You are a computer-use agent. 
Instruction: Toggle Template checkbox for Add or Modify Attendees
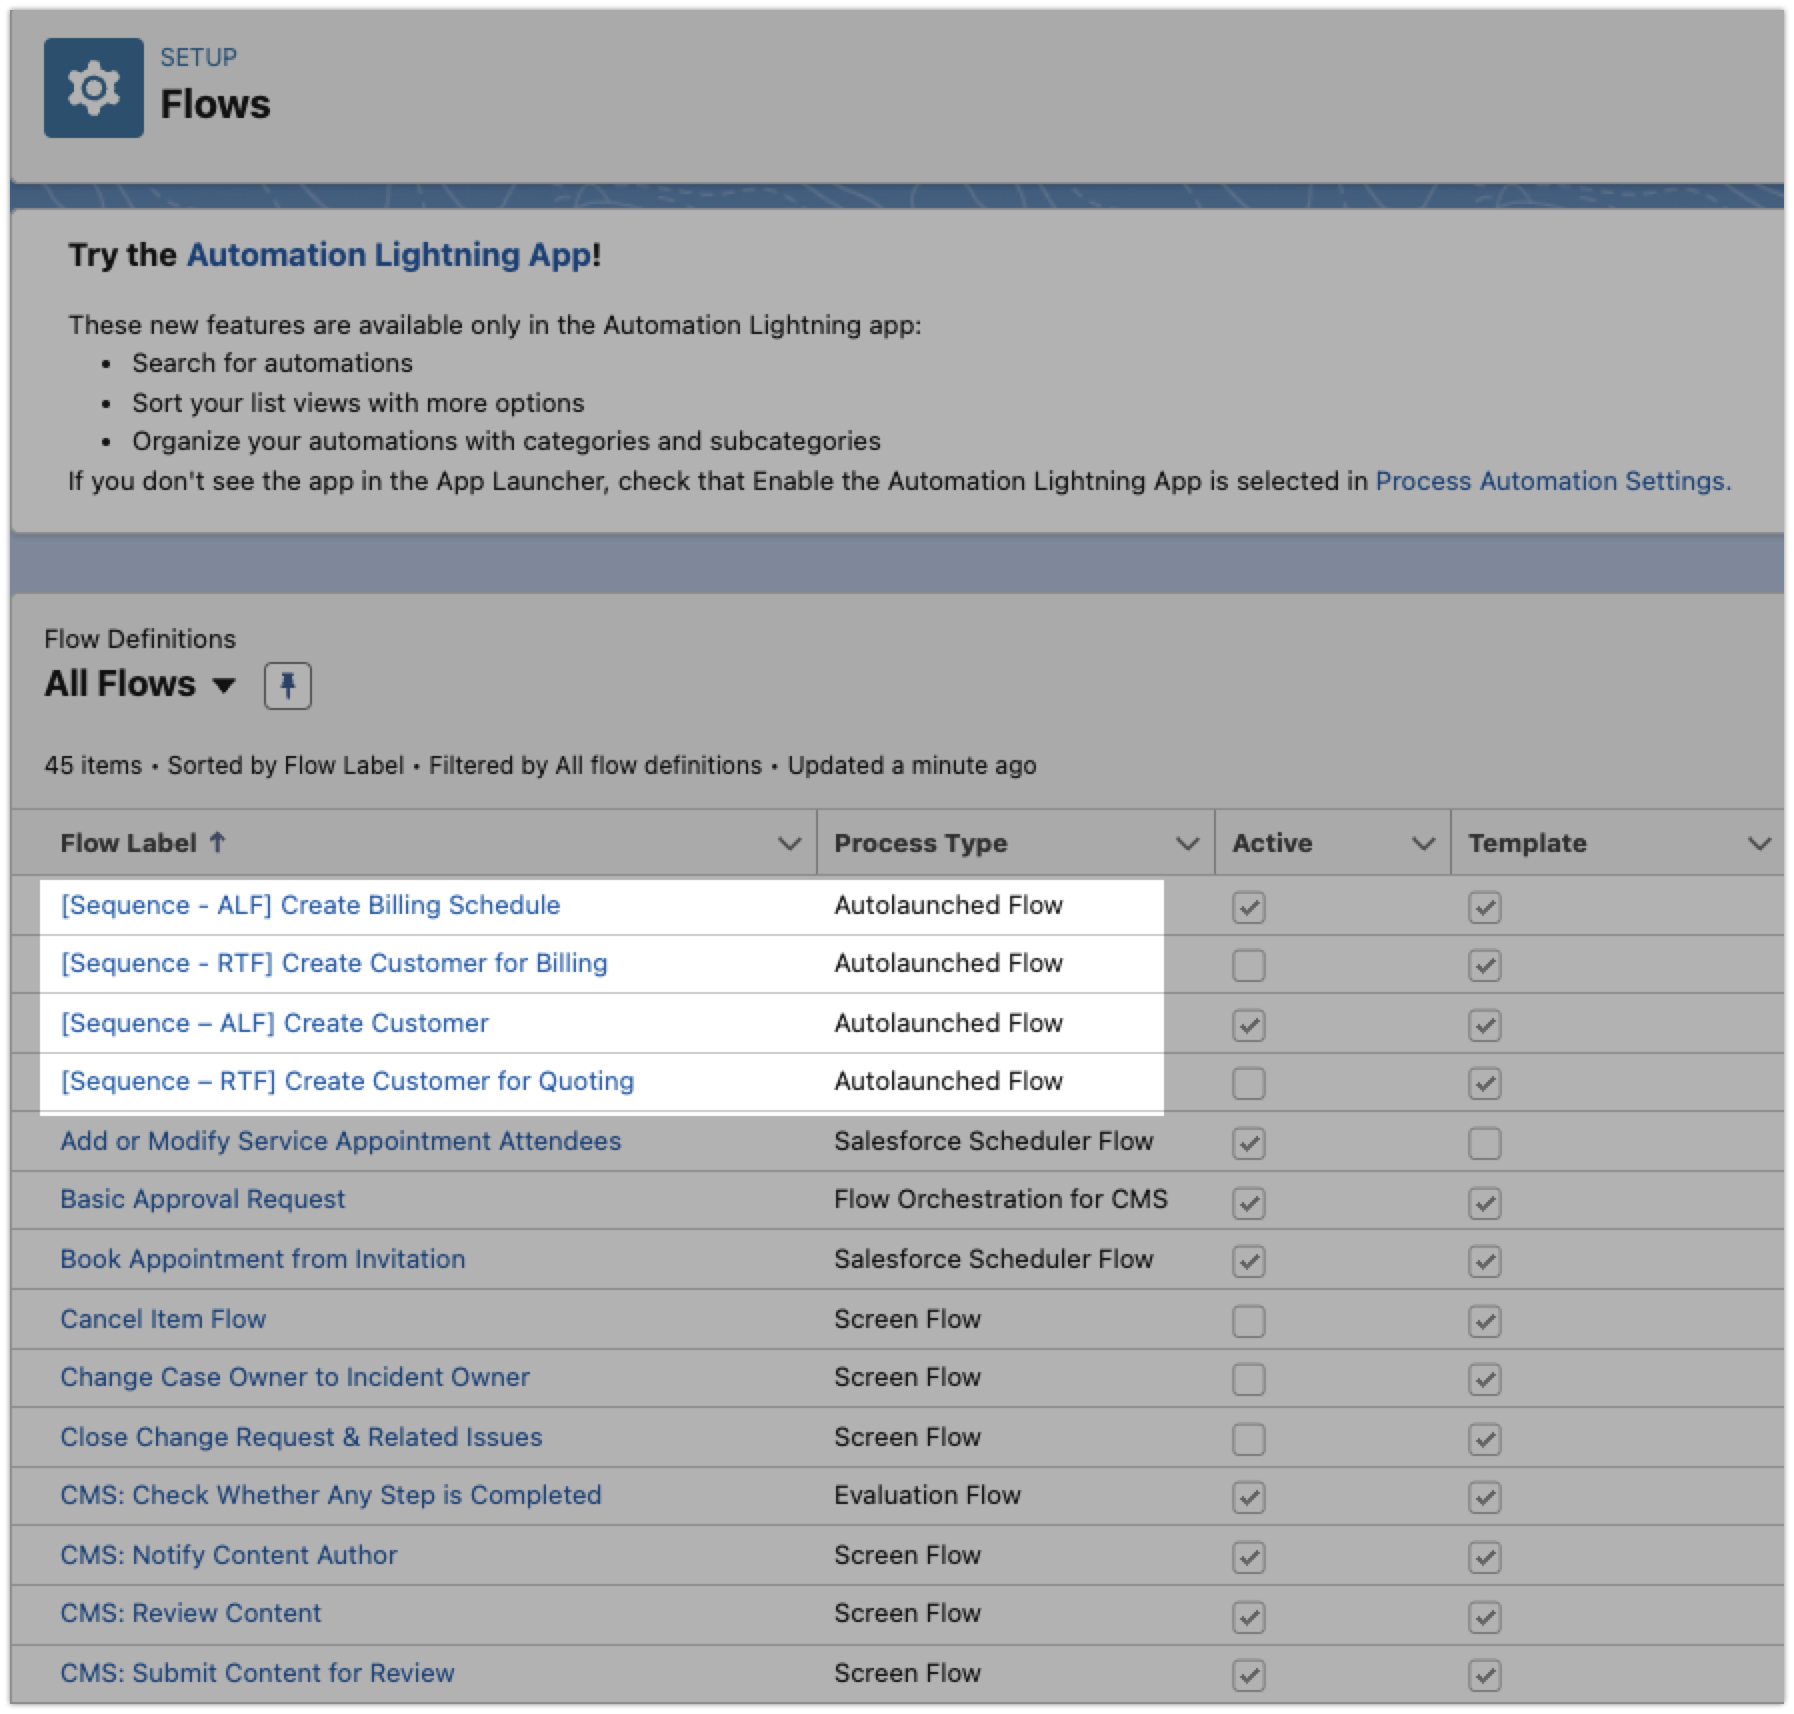(1484, 1143)
